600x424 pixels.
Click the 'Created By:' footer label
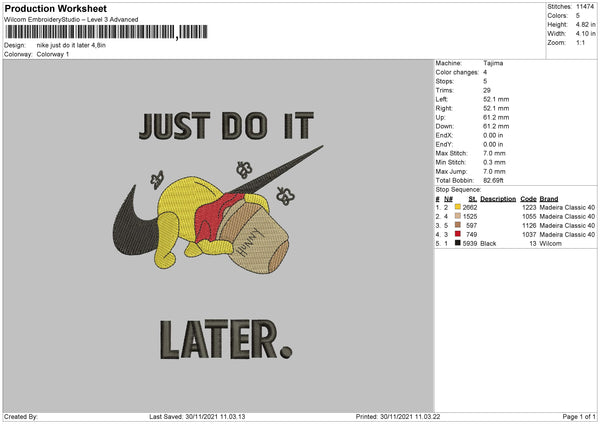21,416
